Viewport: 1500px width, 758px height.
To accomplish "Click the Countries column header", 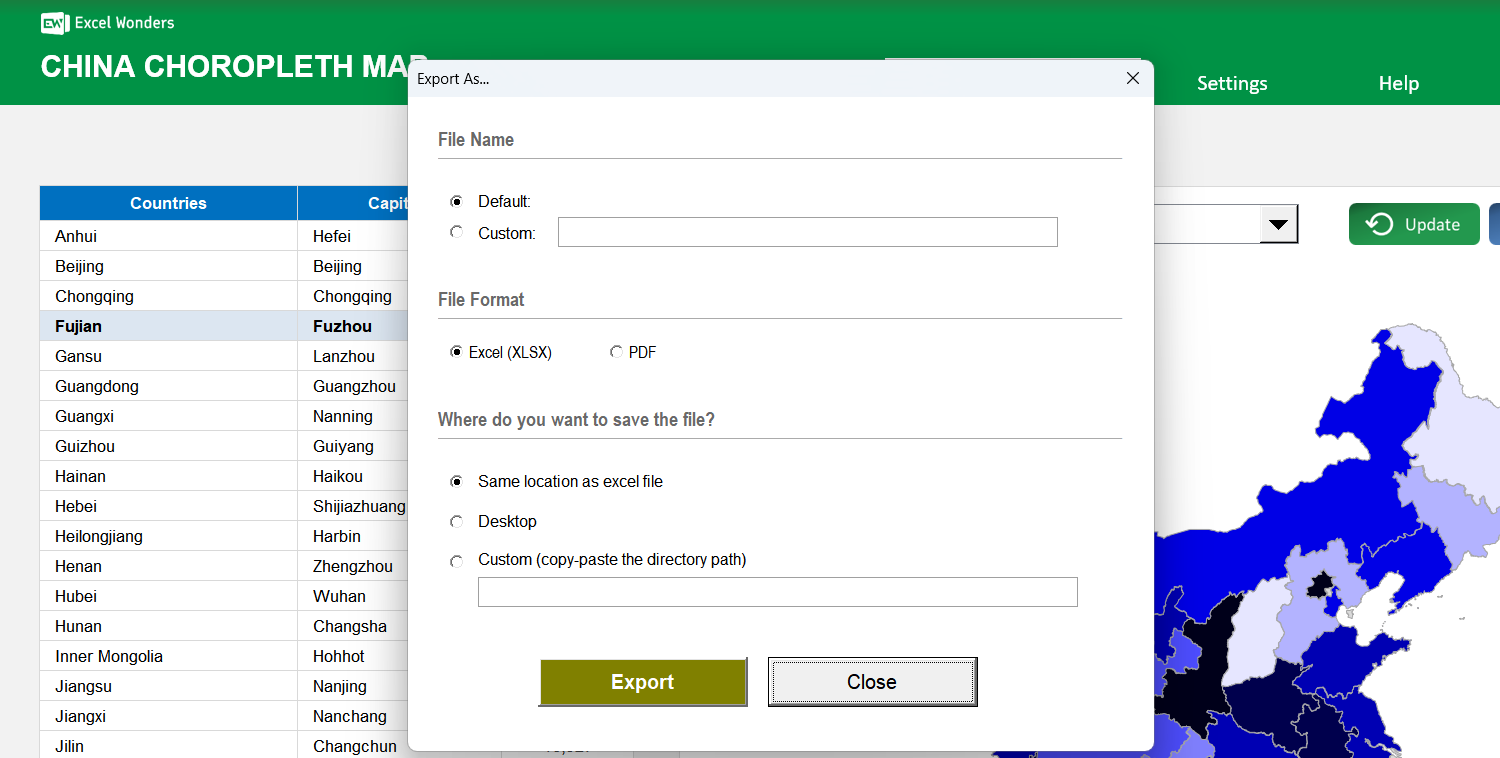I will point(168,203).
